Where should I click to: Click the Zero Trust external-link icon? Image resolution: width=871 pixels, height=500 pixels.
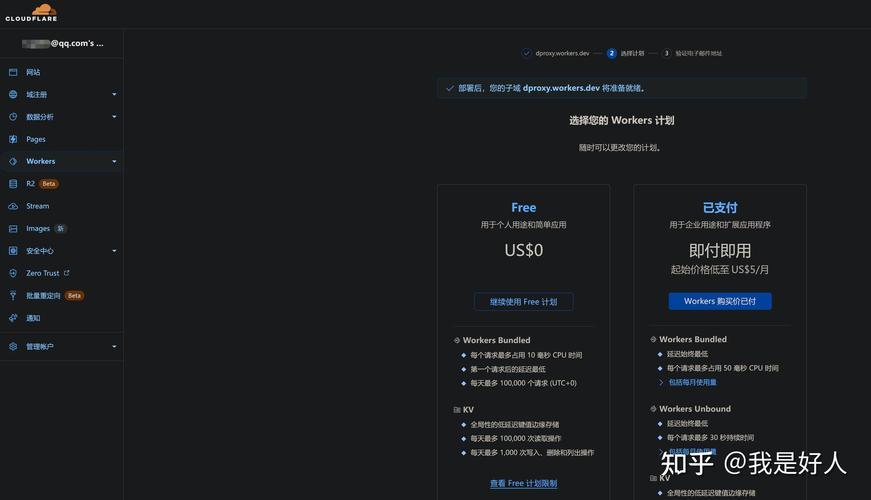pyautogui.click(x=67, y=273)
